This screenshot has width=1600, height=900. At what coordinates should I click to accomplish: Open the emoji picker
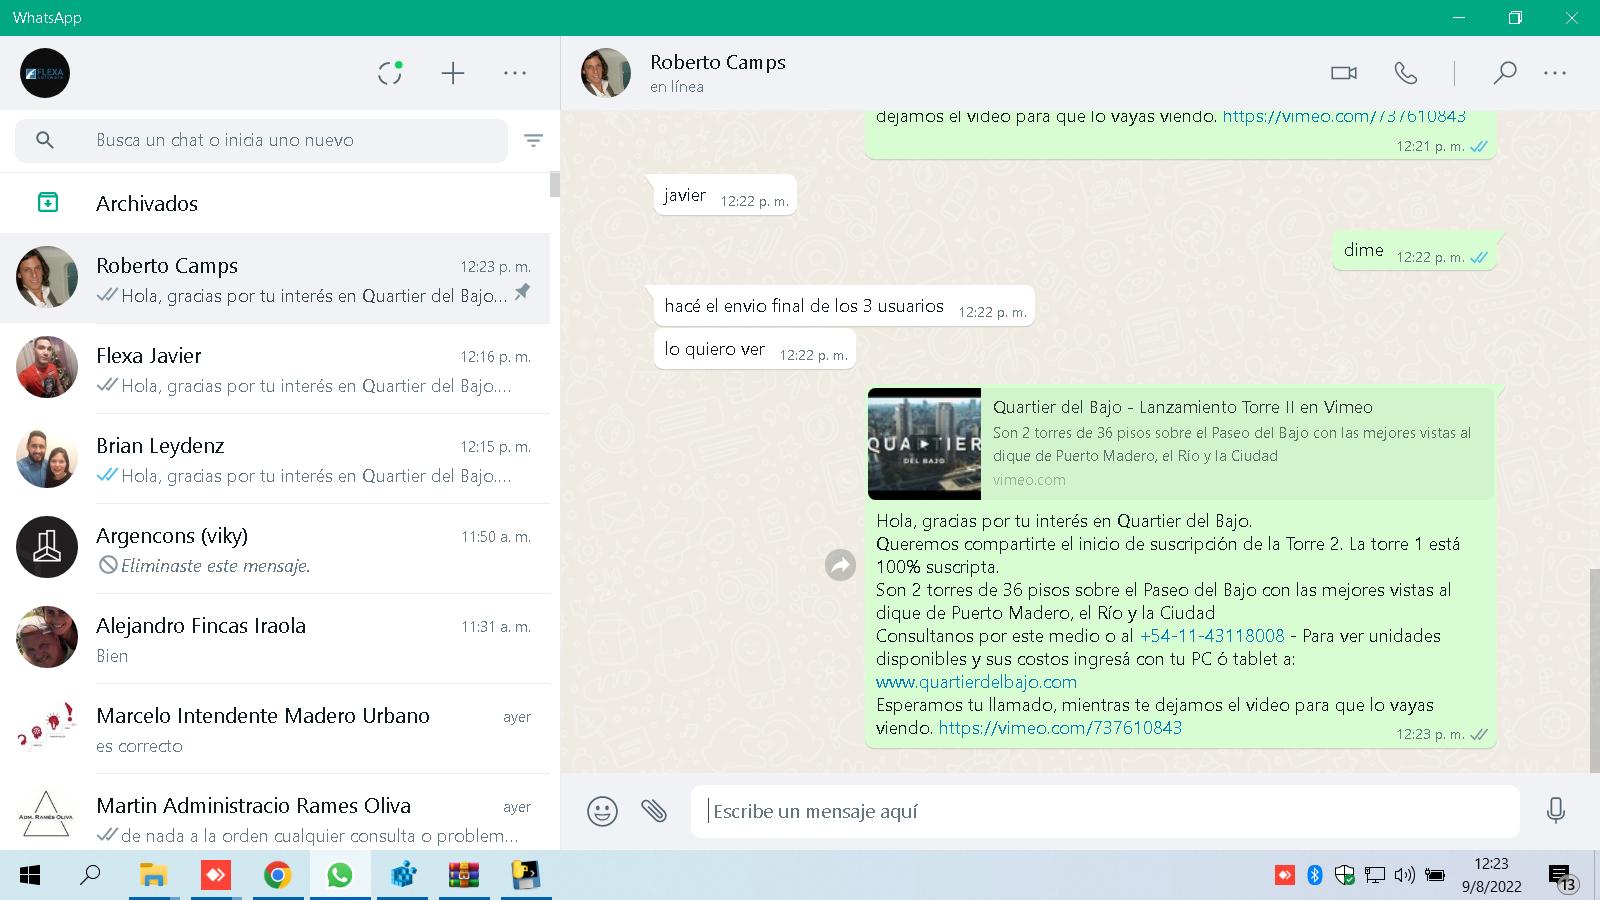pos(602,811)
